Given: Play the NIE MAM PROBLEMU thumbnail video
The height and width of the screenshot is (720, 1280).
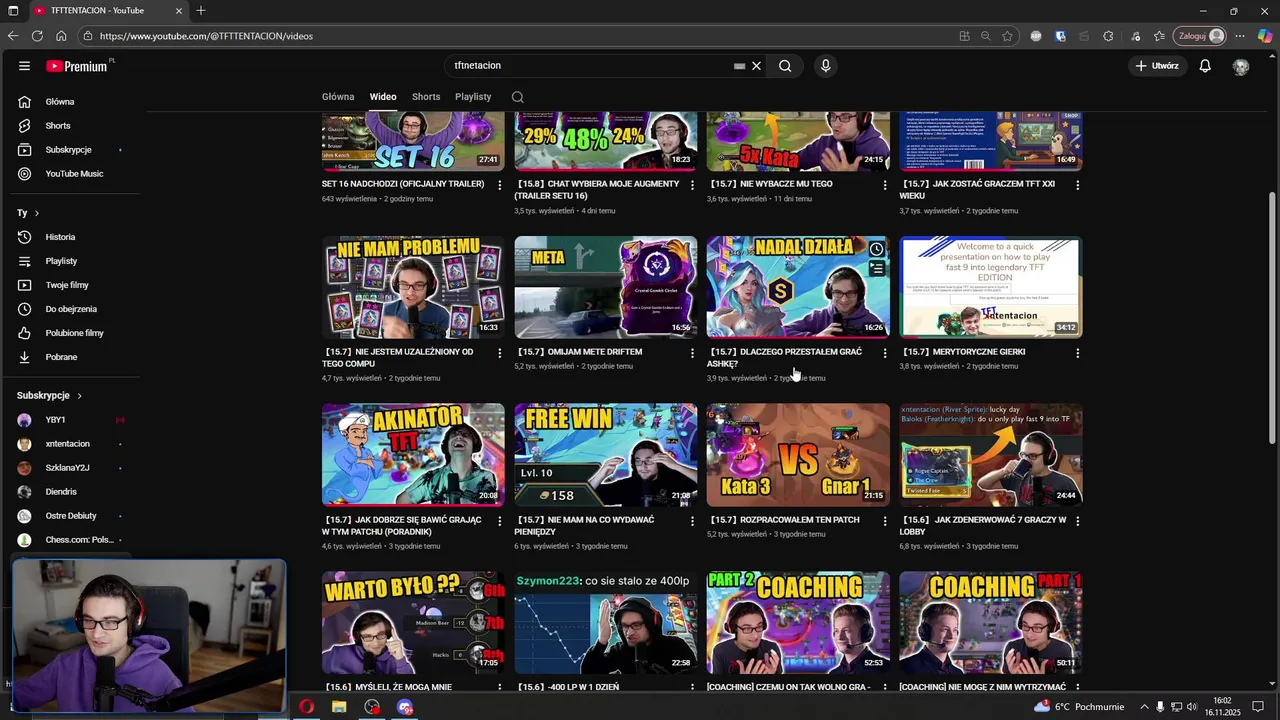Looking at the screenshot, I should coord(413,287).
